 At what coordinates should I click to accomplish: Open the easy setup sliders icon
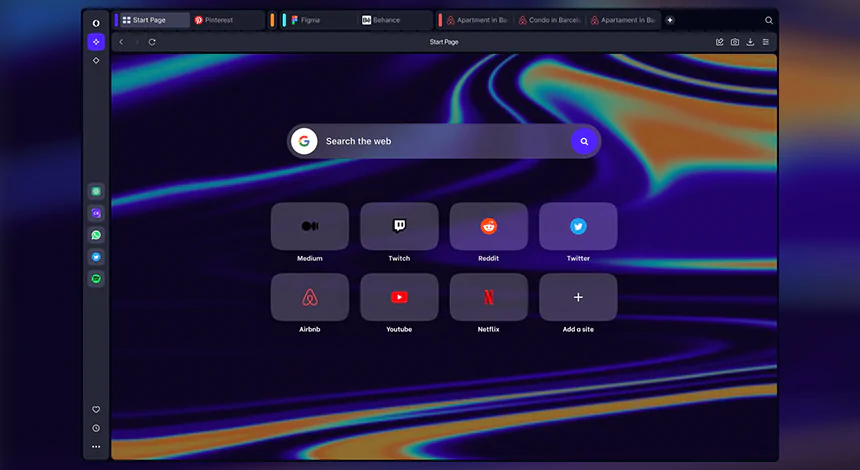point(766,42)
